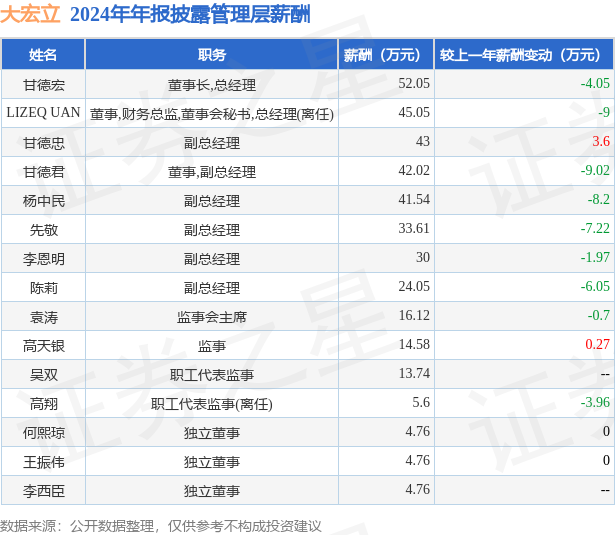Select the 职务 column header
The width and height of the screenshot is (615, 535).
(212, 55)
